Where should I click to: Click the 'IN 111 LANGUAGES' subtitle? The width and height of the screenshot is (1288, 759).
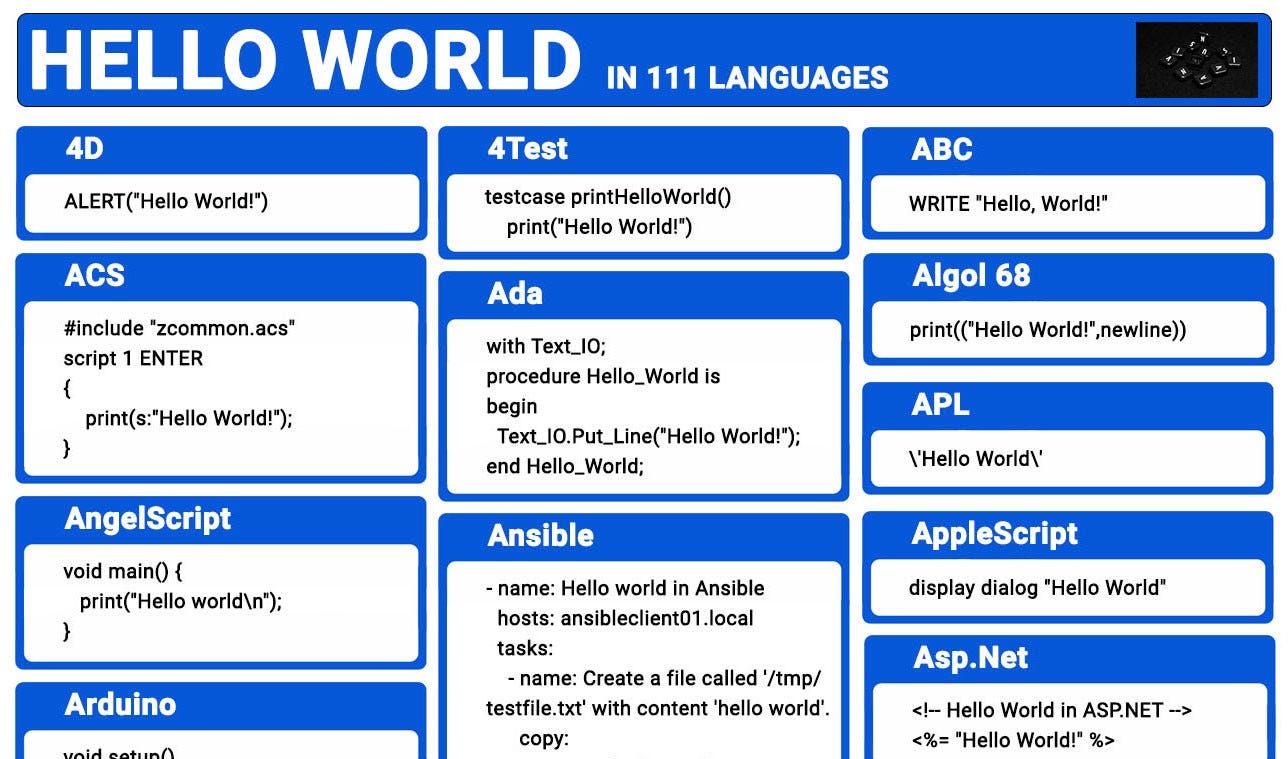pos(747,78)
